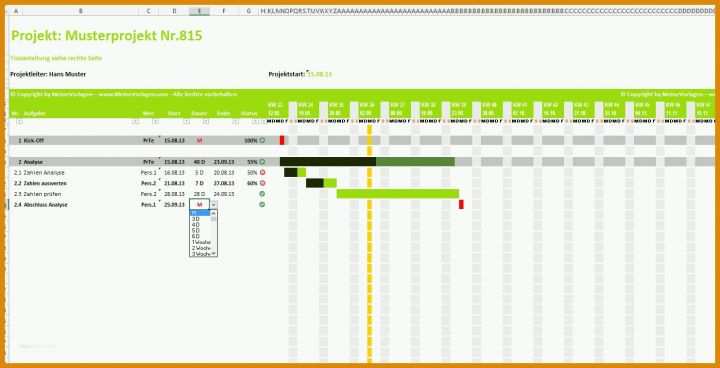Click Kick-Off start date 15.08.13
720x368 pixels.
click(174, 140)
